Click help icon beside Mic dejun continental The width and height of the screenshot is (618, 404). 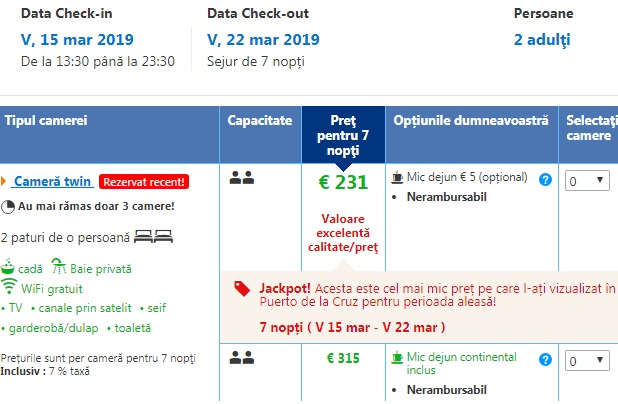pos(545,359)
